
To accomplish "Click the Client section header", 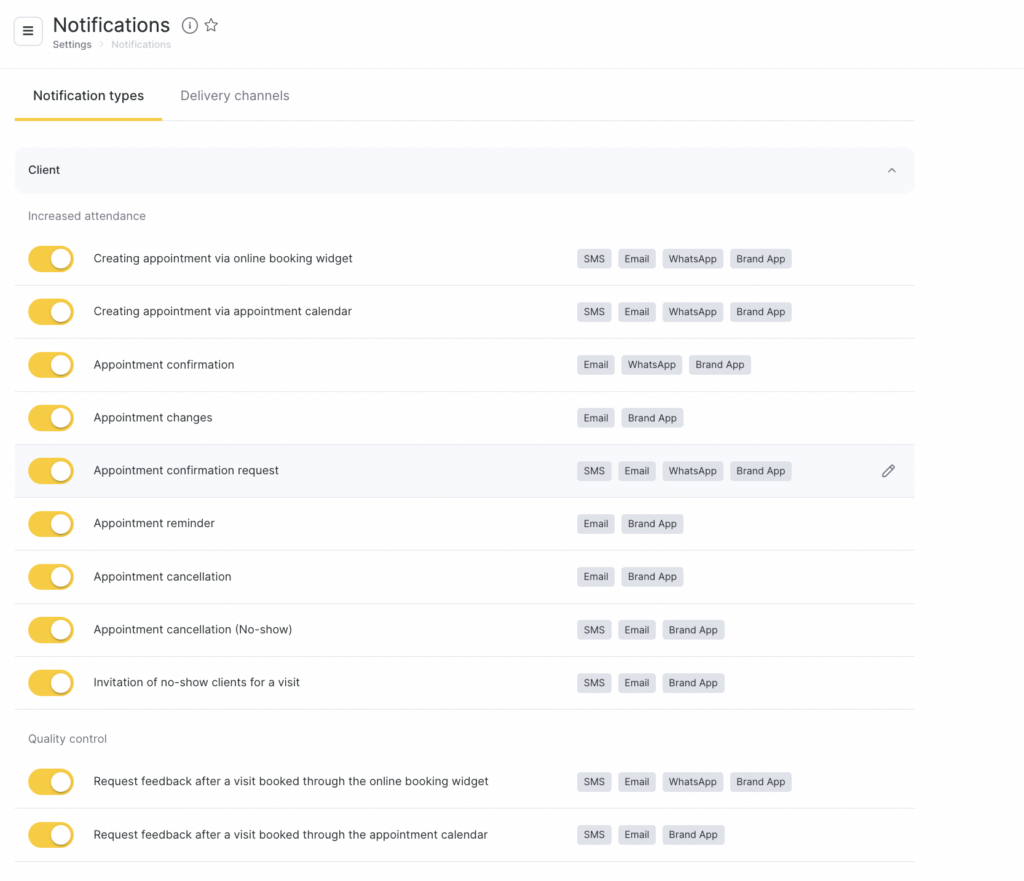I will [x=44, y=170].
